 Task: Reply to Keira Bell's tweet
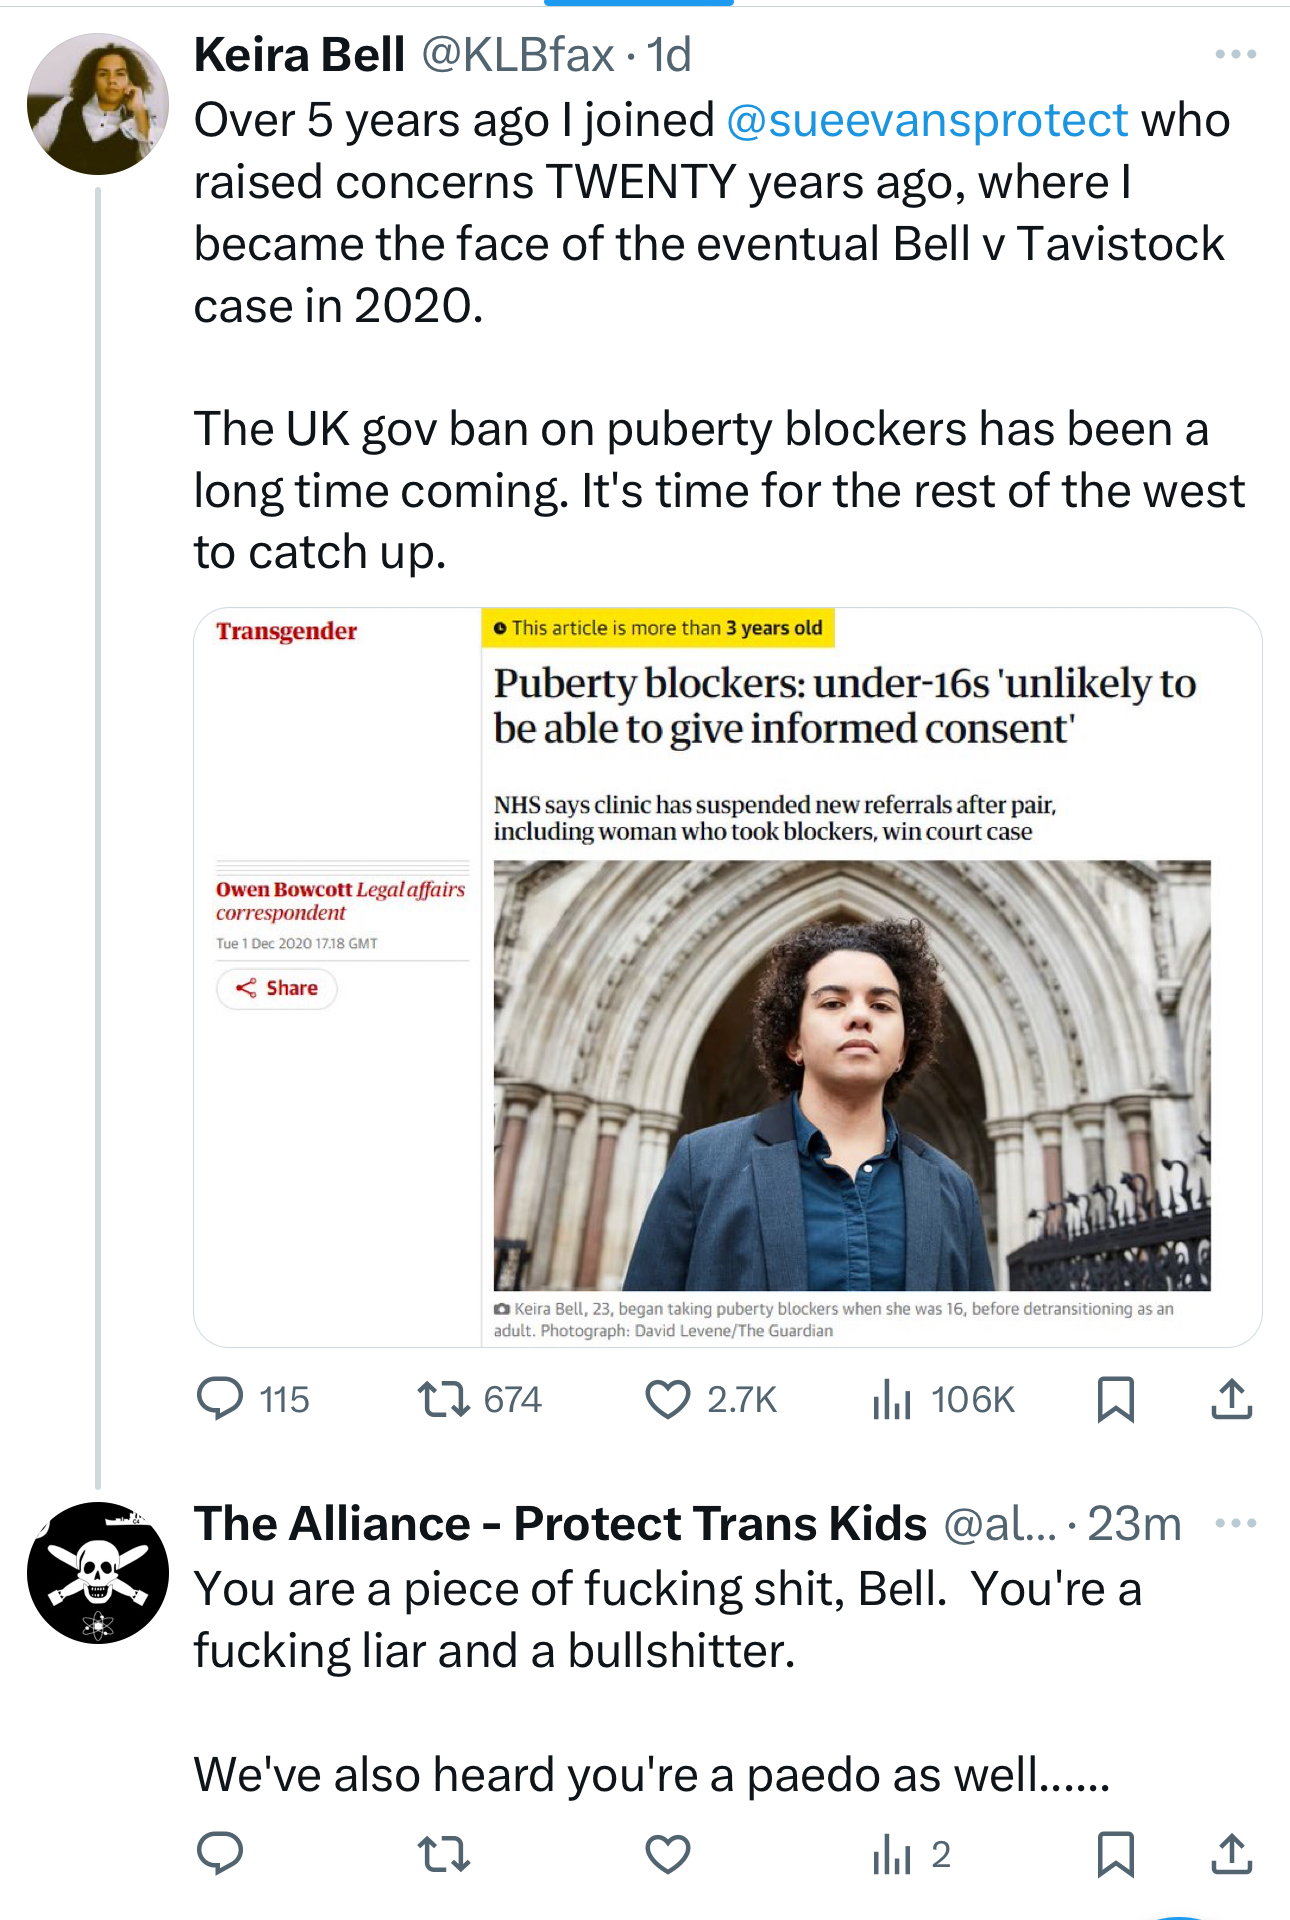[221, 1399]
